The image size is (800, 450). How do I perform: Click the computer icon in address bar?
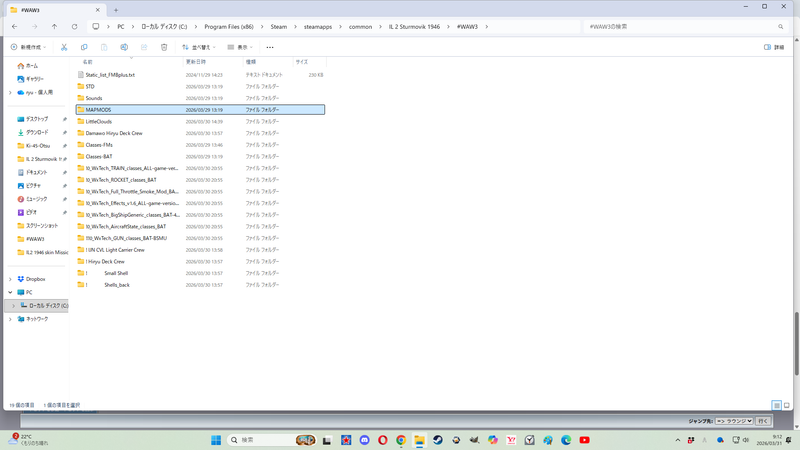[95, 27]
